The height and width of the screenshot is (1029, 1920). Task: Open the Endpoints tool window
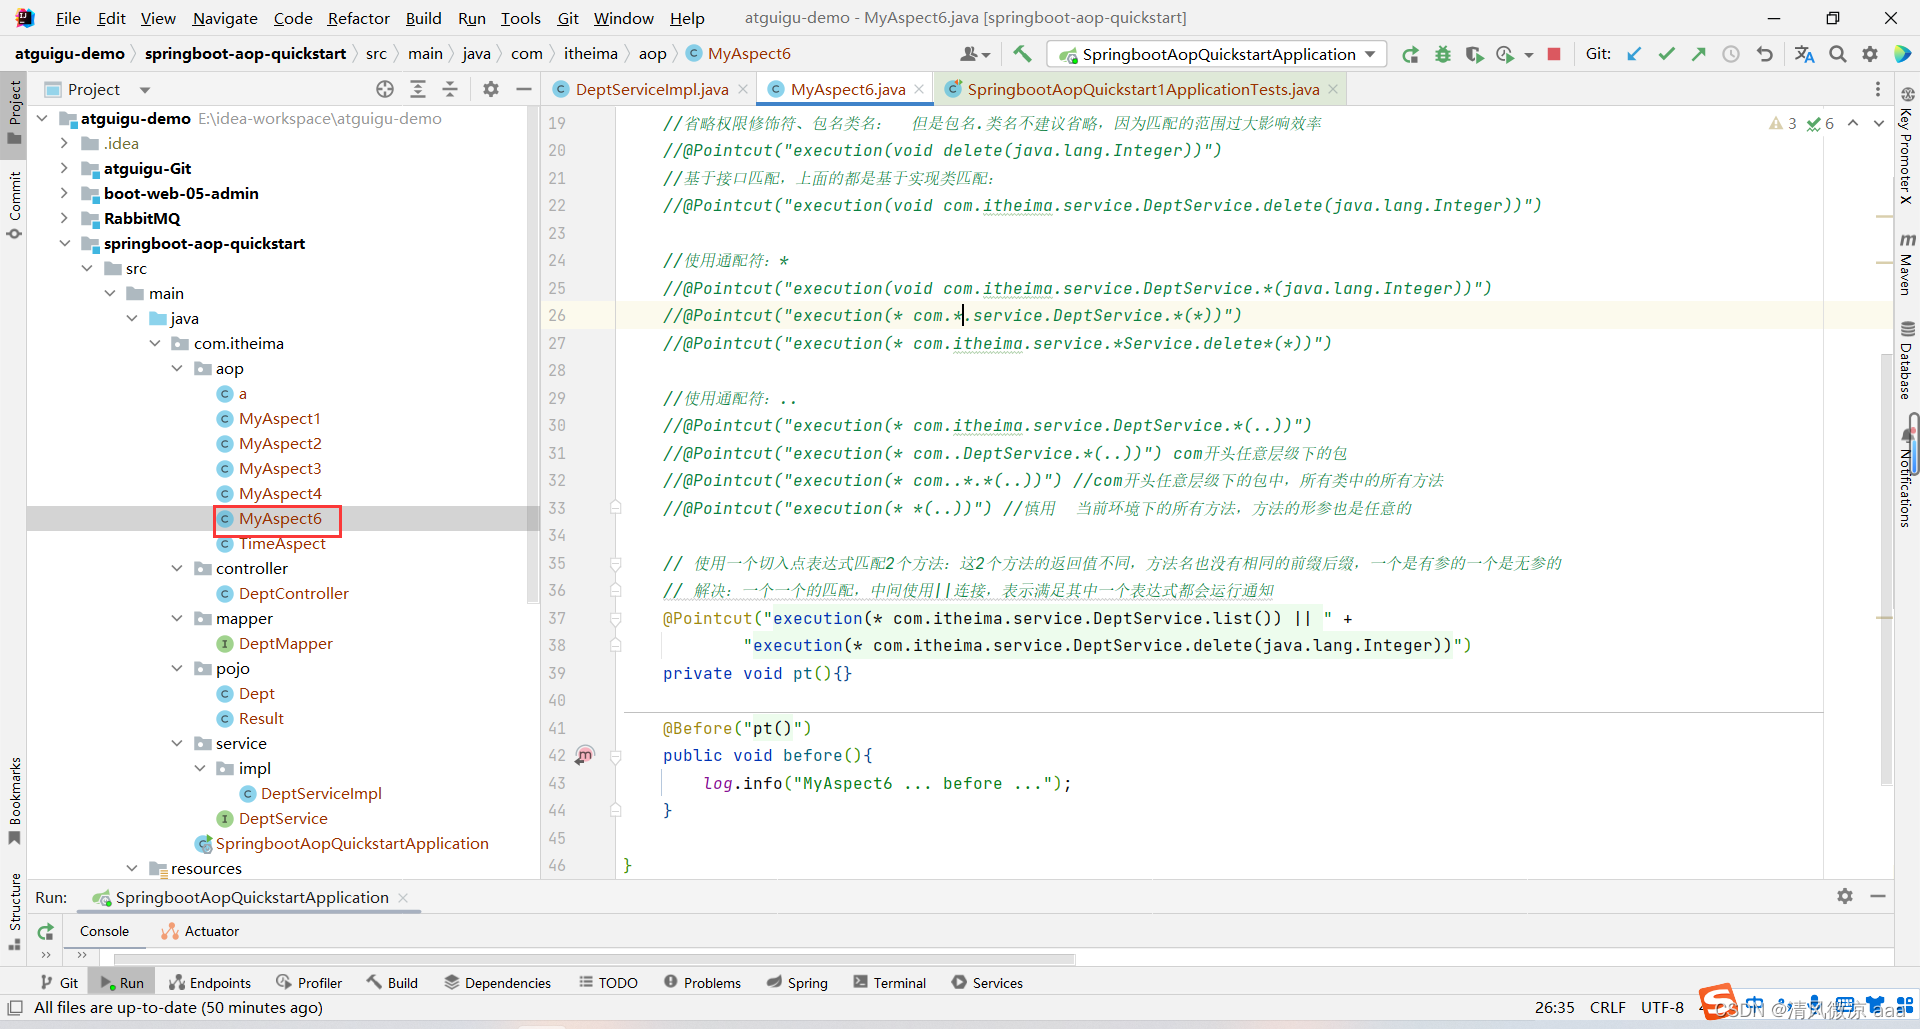coord(210,983)
